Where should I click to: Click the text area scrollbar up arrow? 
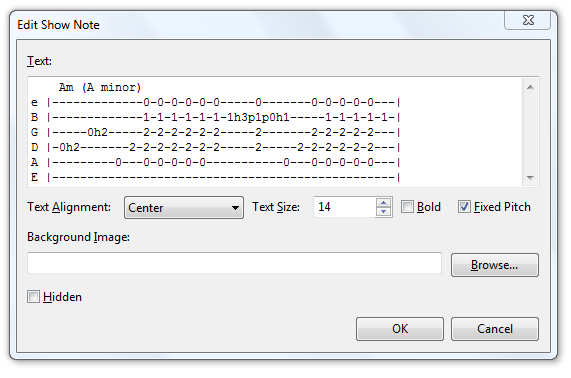530,87
